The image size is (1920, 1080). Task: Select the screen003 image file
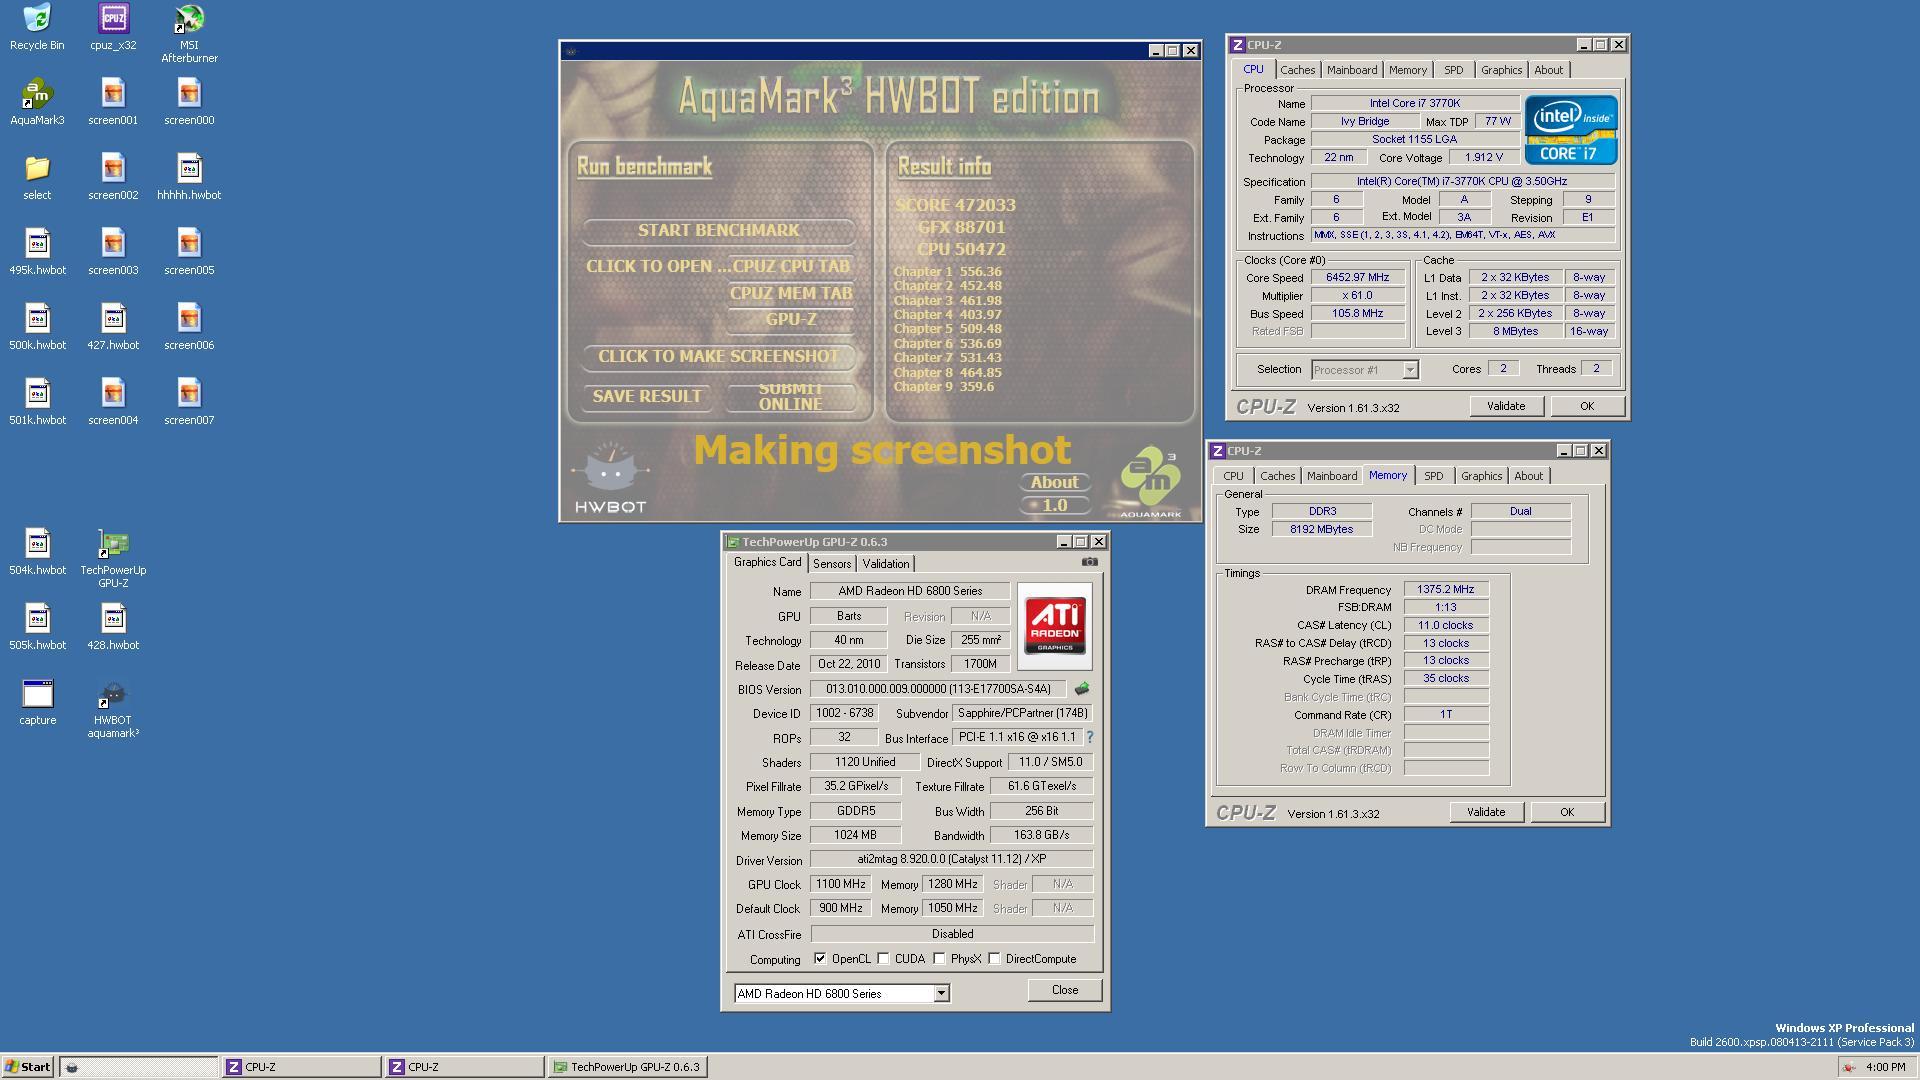113,252
